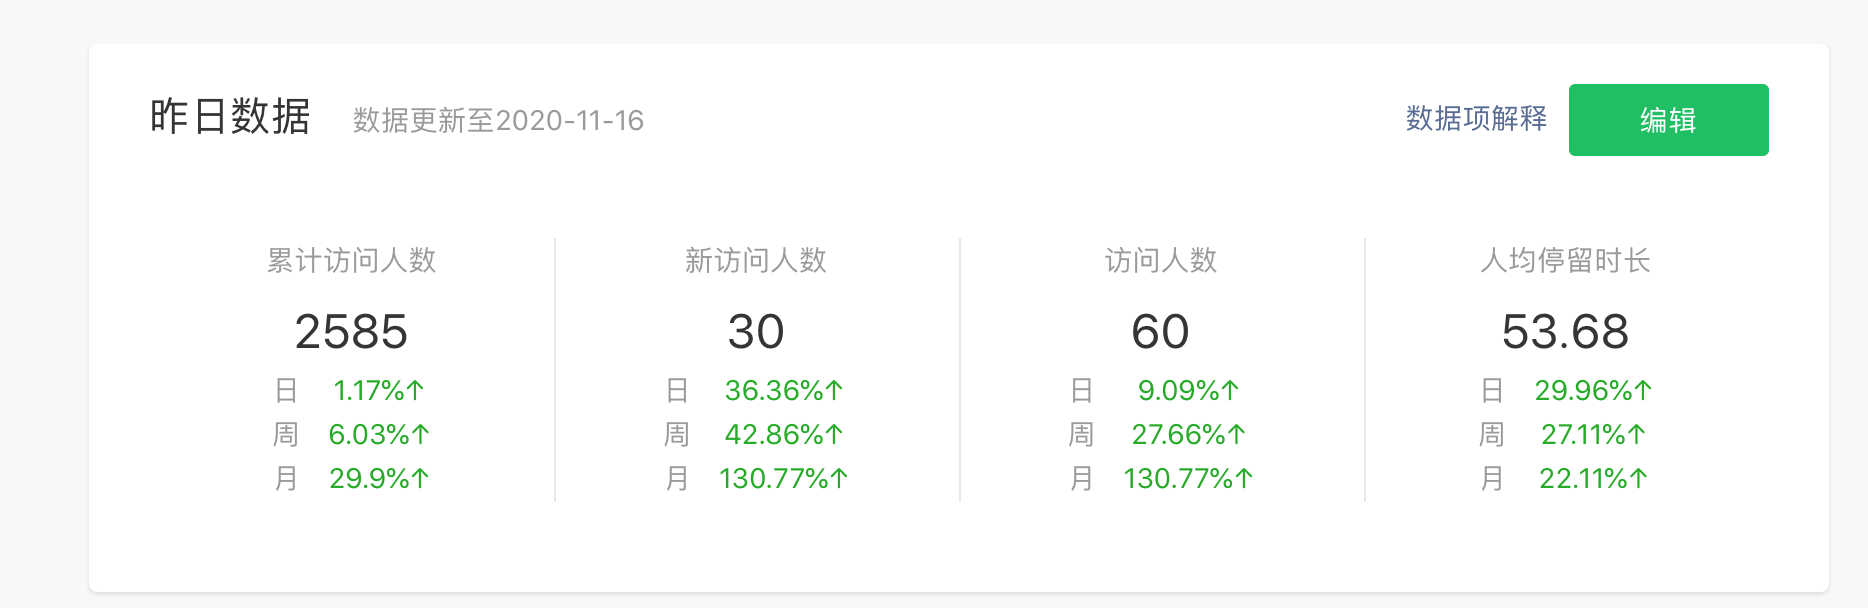Click the value 2585
The image size is (1868, 608).
[351, 332]
